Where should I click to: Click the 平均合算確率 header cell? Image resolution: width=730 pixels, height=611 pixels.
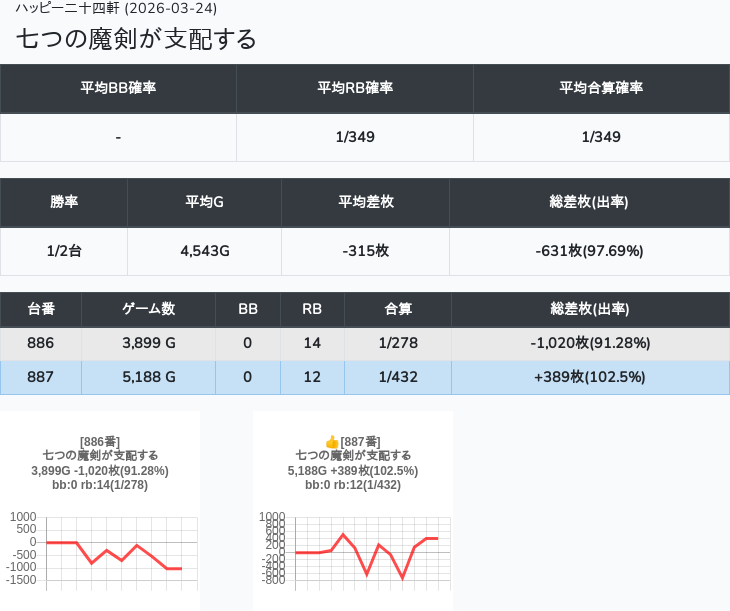point(601,88)
